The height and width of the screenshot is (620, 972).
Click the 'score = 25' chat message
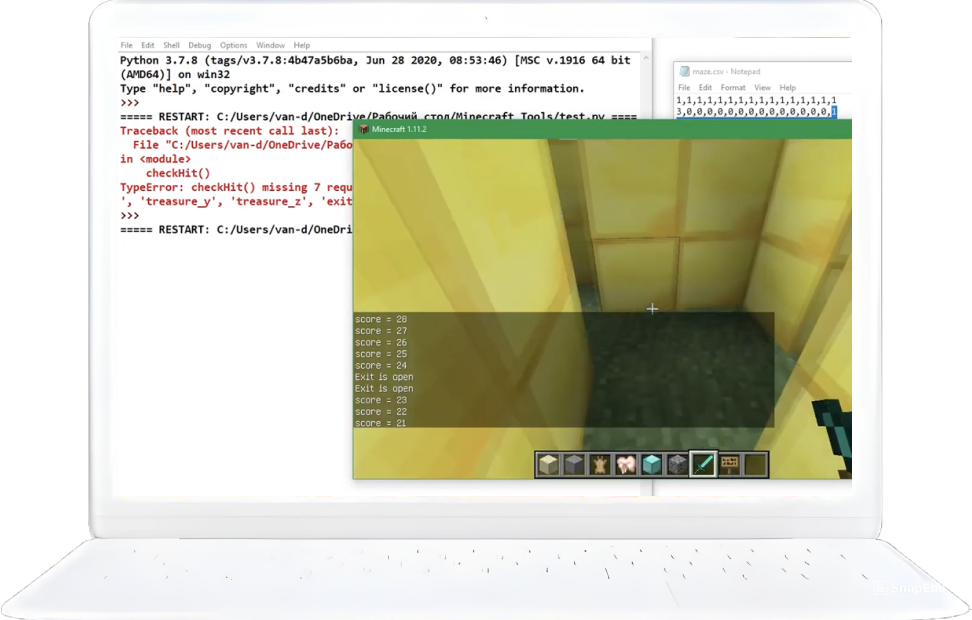click(x=381, y=354)
